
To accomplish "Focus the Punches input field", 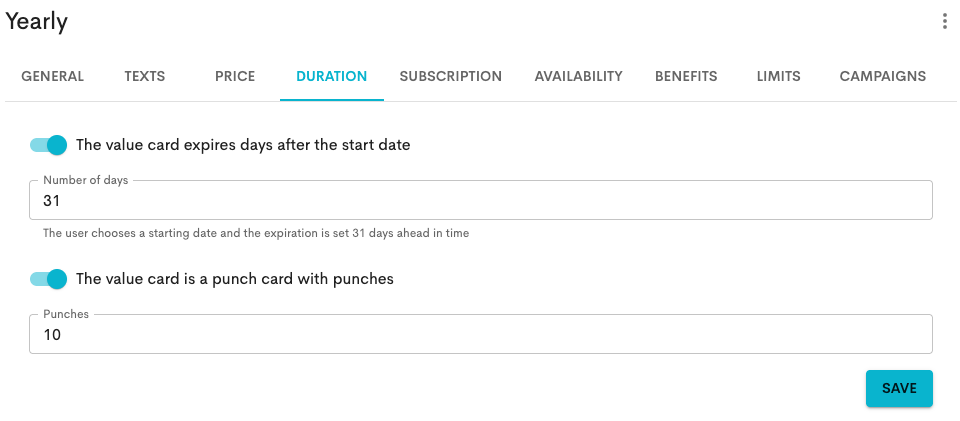I will (x=480, y=335).
